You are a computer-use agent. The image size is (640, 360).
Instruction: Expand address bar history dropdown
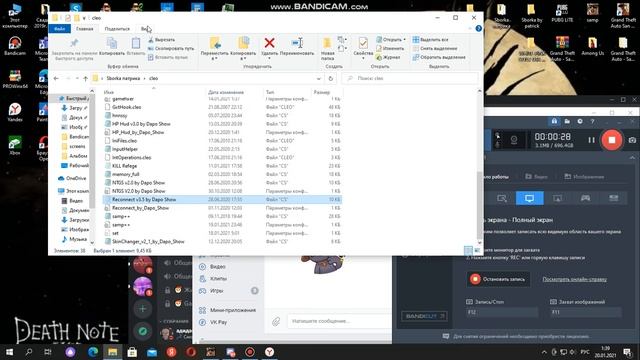[319, 78]
